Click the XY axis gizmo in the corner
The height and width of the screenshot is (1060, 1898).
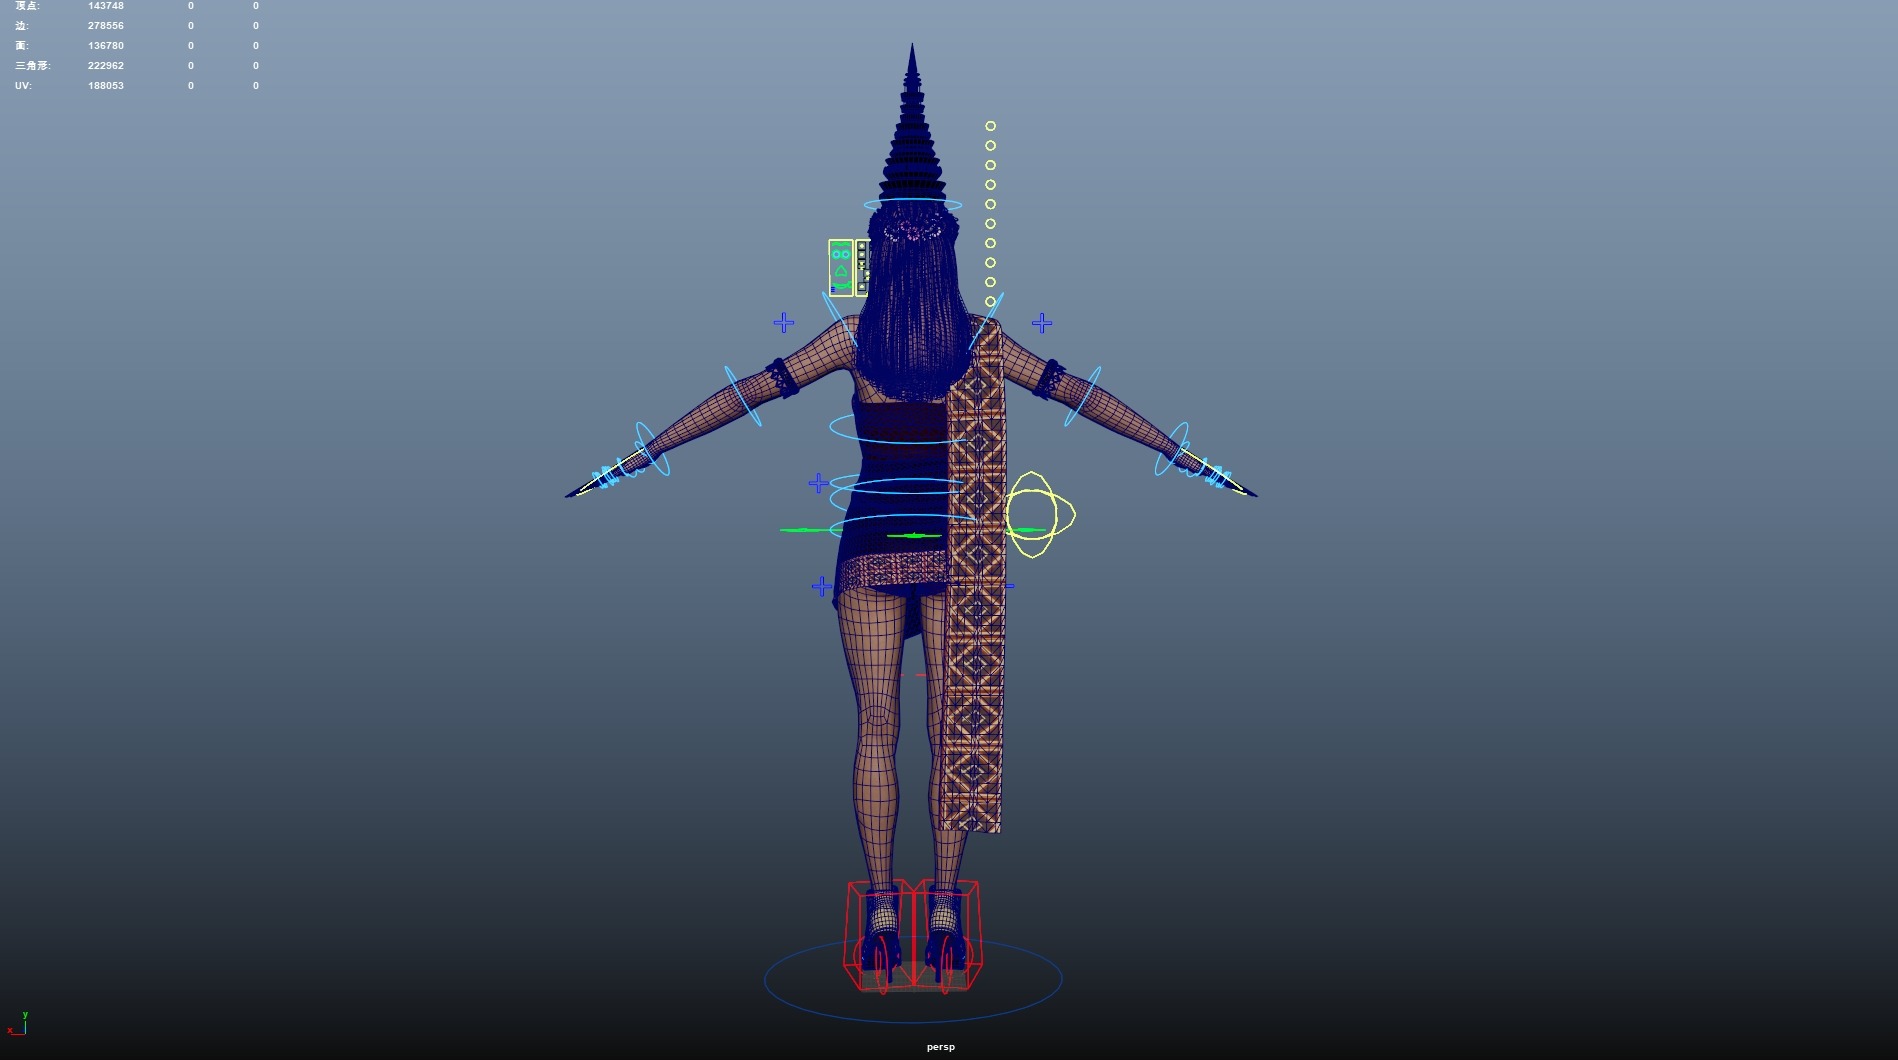18,1024
